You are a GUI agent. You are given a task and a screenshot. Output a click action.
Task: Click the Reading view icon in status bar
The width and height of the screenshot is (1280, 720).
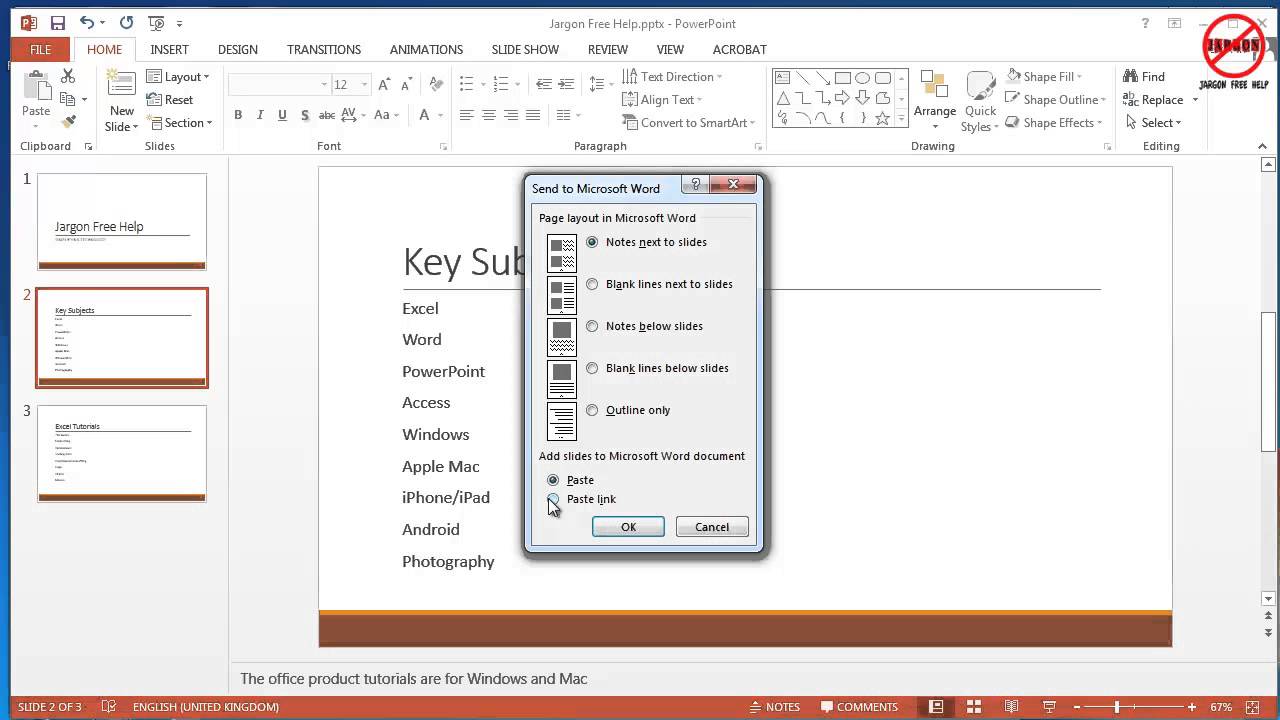coord(1012,707)
